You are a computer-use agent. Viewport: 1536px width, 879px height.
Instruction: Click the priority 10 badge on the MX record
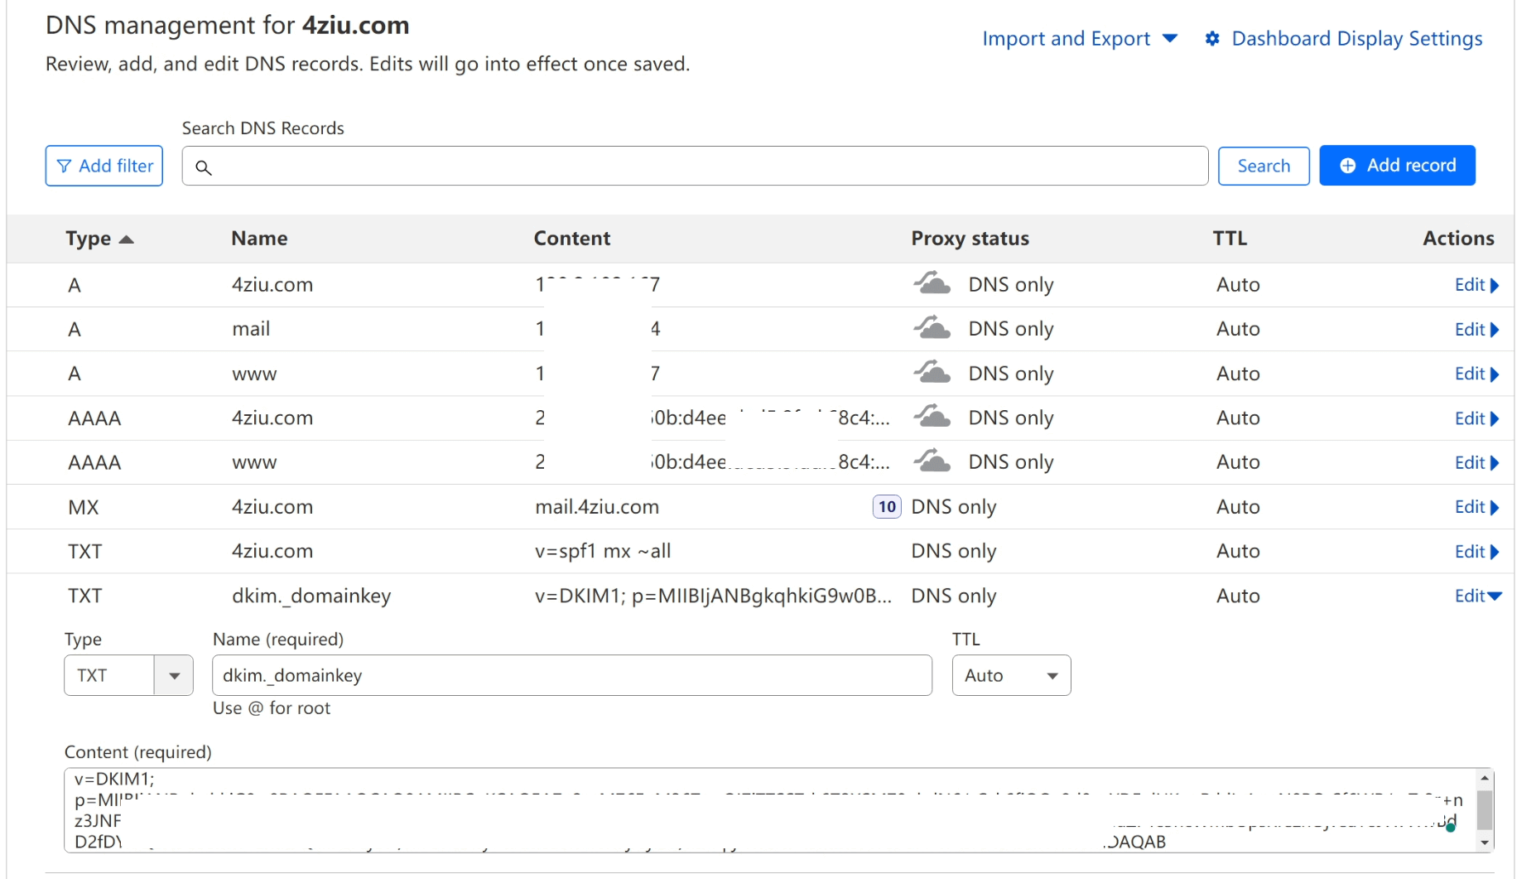(x=886, y=507)
